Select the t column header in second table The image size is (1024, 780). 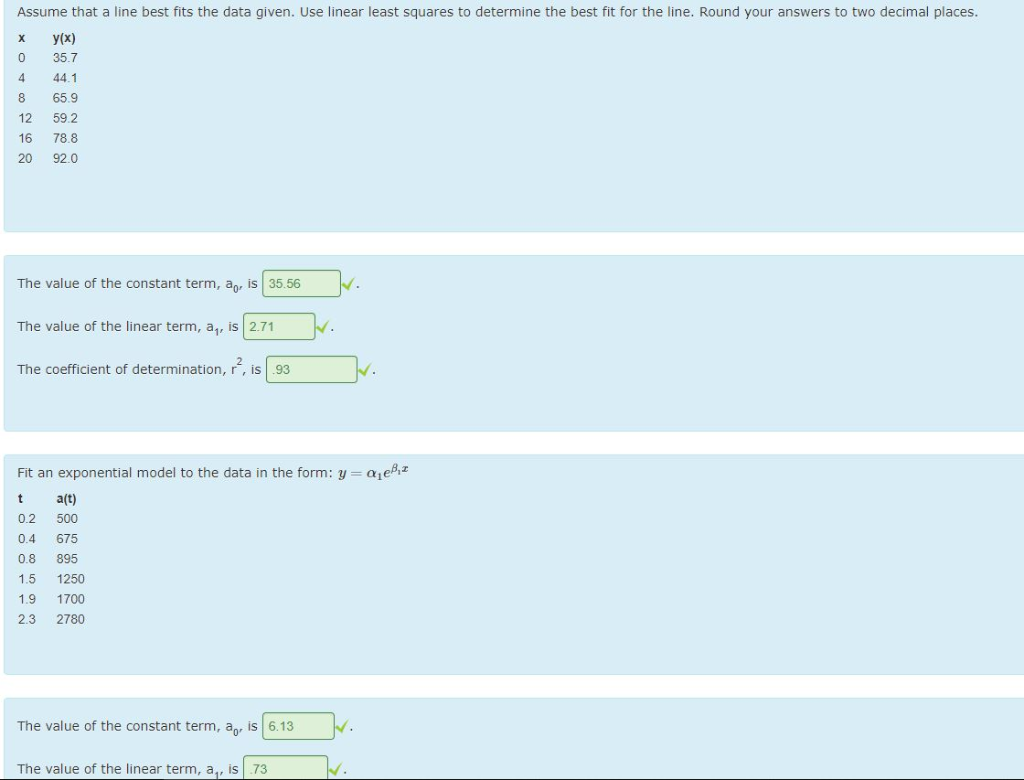tap(20, 498)
